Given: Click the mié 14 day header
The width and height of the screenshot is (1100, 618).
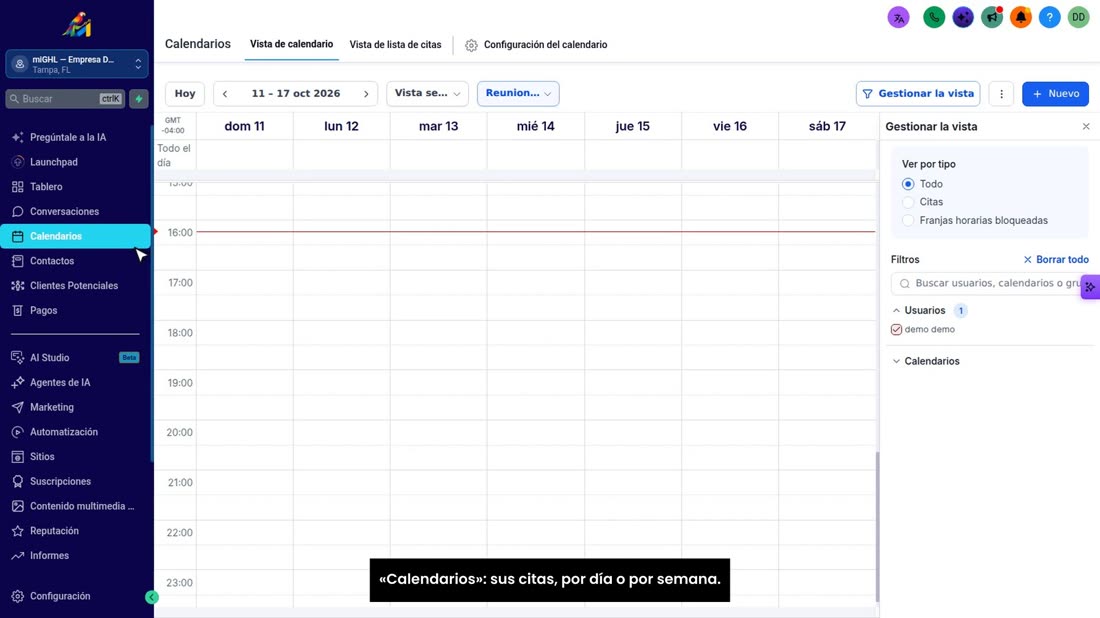Looking at the screenshot, I should coord(535,126).
